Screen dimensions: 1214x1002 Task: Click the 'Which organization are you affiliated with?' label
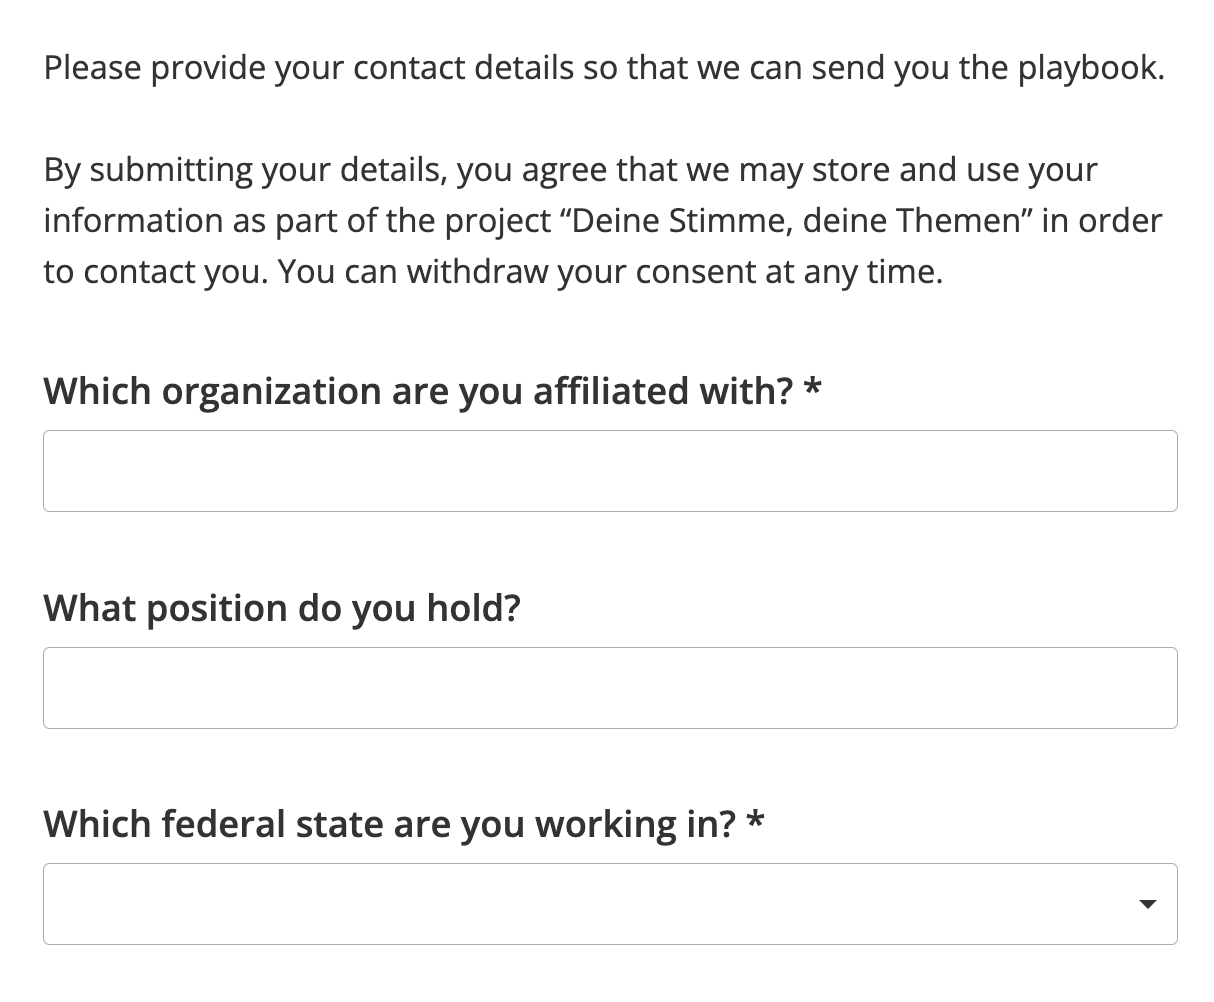point(418,390)
